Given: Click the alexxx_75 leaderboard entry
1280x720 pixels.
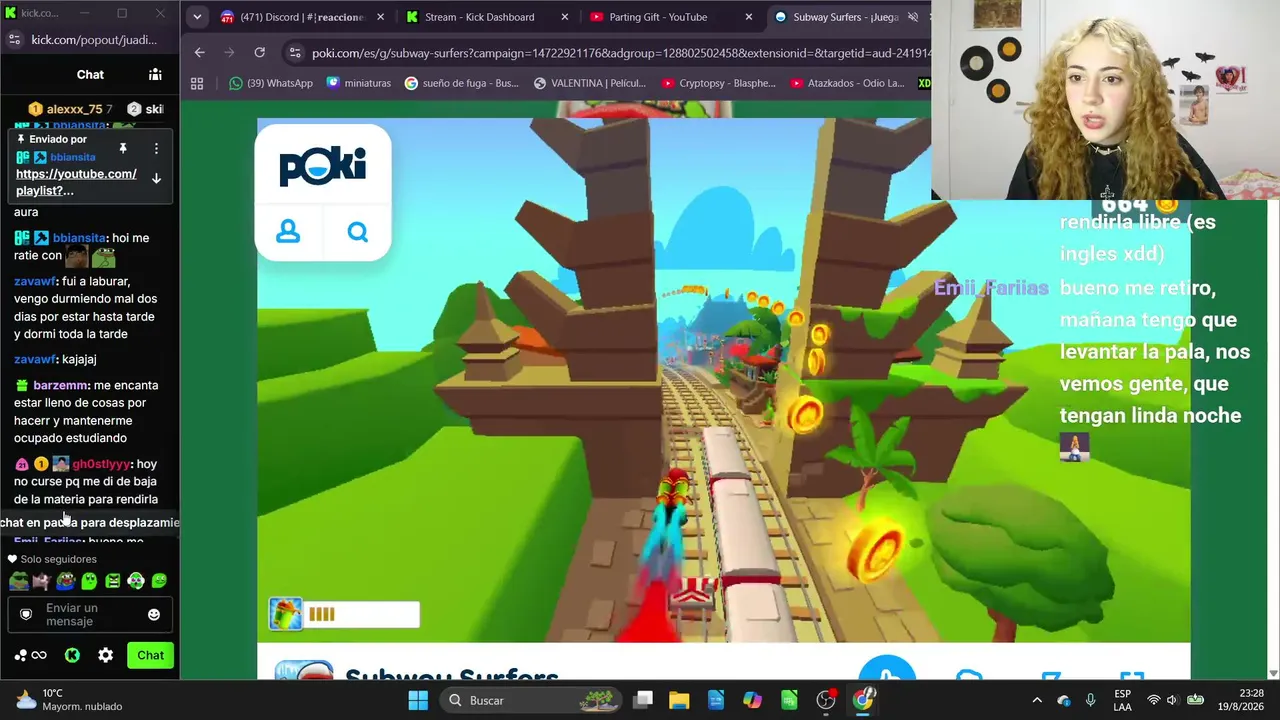Looking at the screenshot, I should pyautogui.click(x=70, y=109).
